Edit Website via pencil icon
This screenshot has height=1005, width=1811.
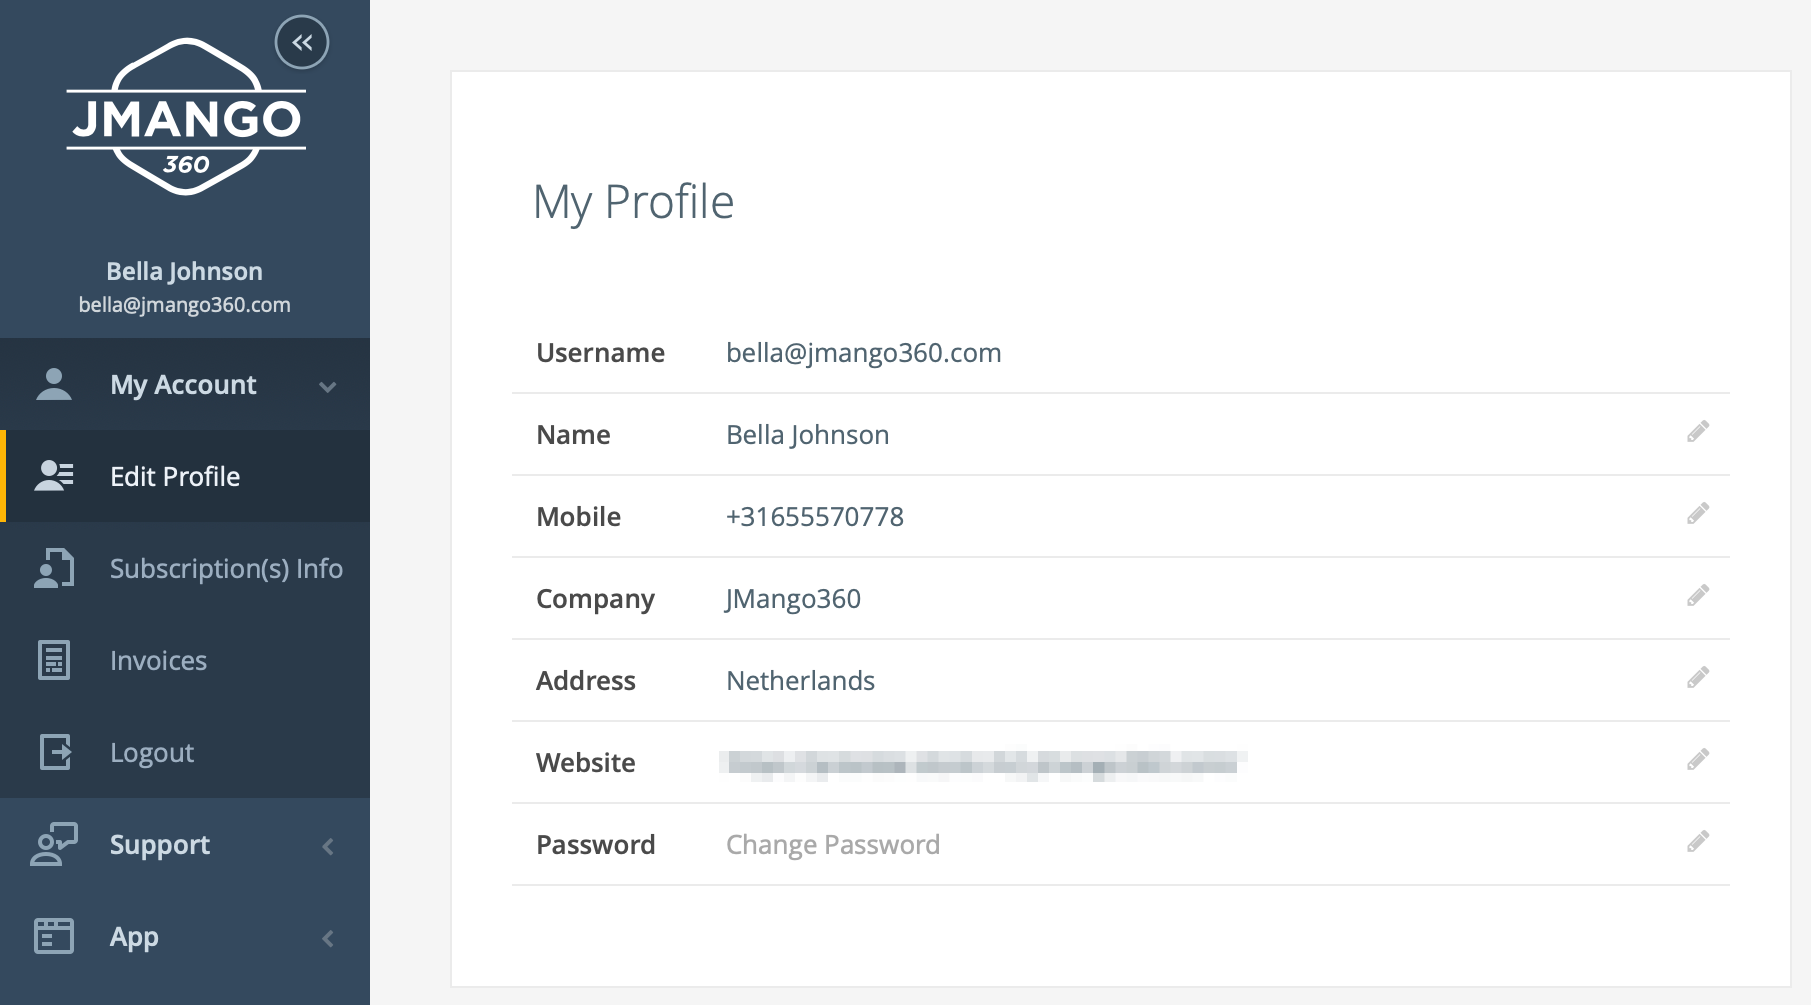[x=1698, y=760]
